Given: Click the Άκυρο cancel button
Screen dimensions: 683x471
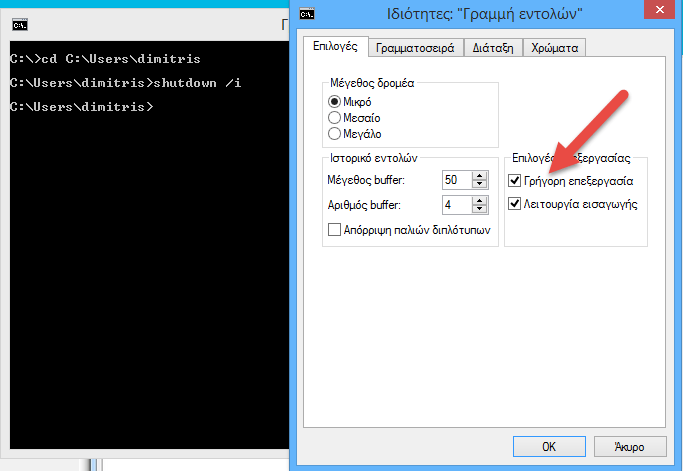Looking at the screenshot, I should 630,445.
